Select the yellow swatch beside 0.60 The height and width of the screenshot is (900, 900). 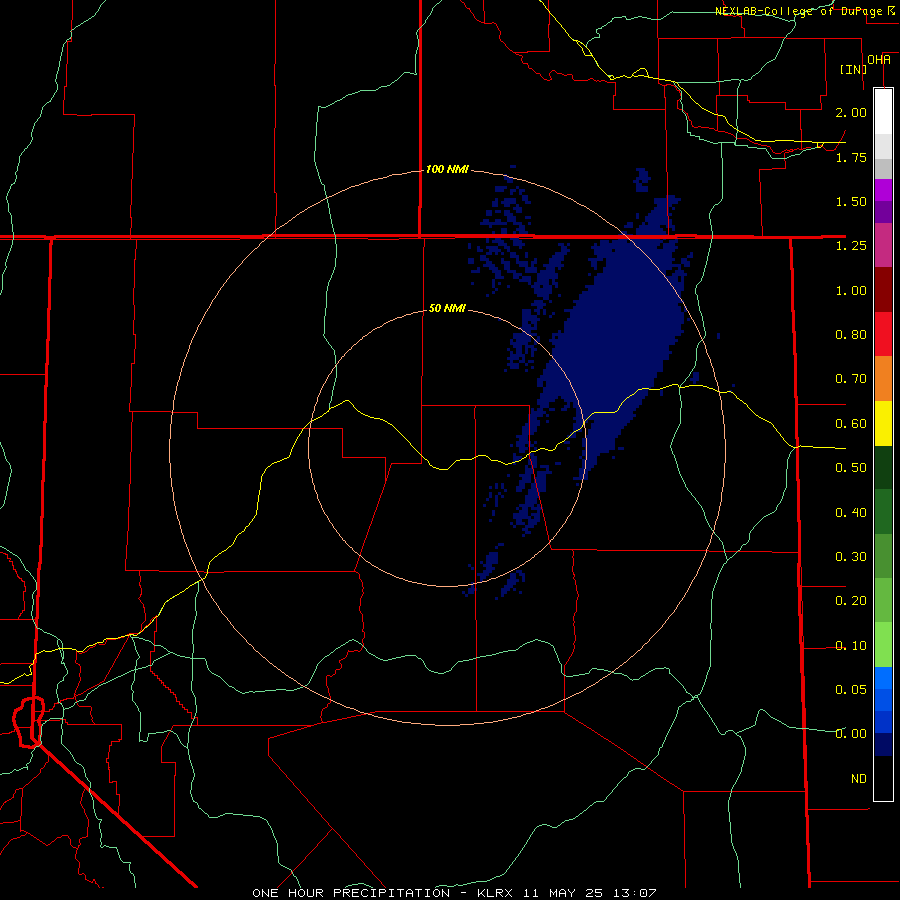[x=883, y=423]
